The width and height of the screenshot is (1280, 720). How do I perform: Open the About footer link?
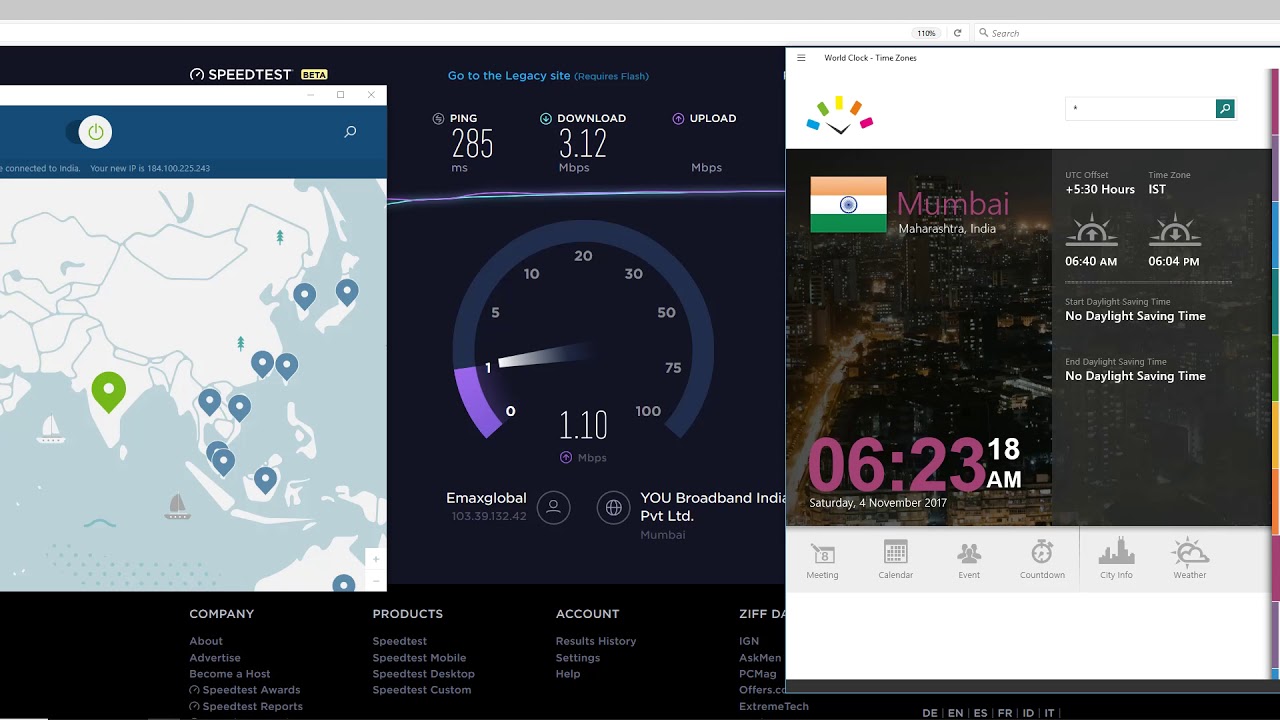pos(206,641)
